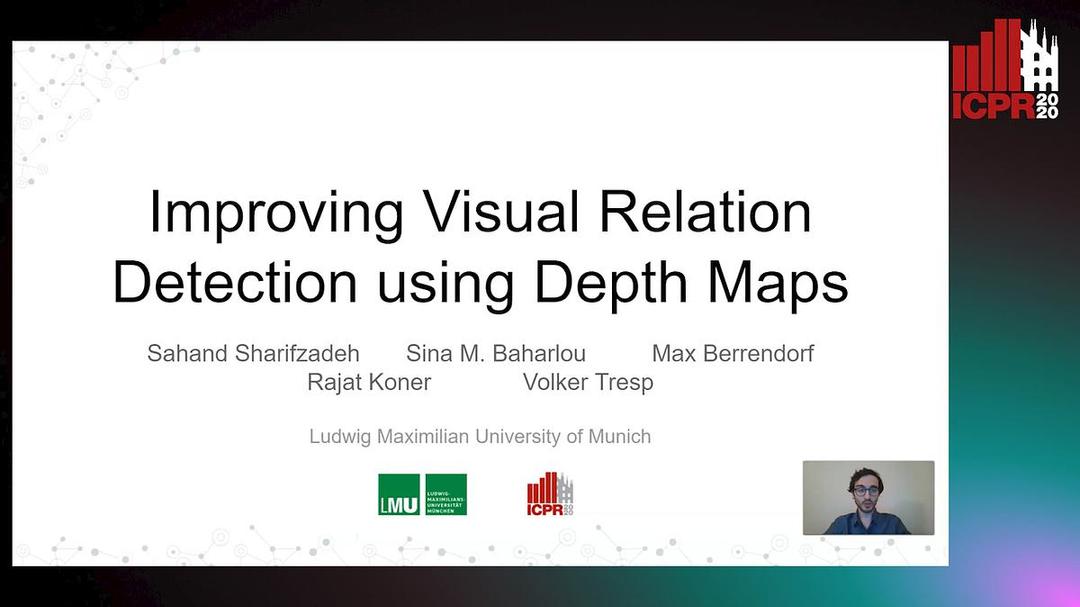Select the LMU green university logo

pyautogui.click(x=422, y=495)
